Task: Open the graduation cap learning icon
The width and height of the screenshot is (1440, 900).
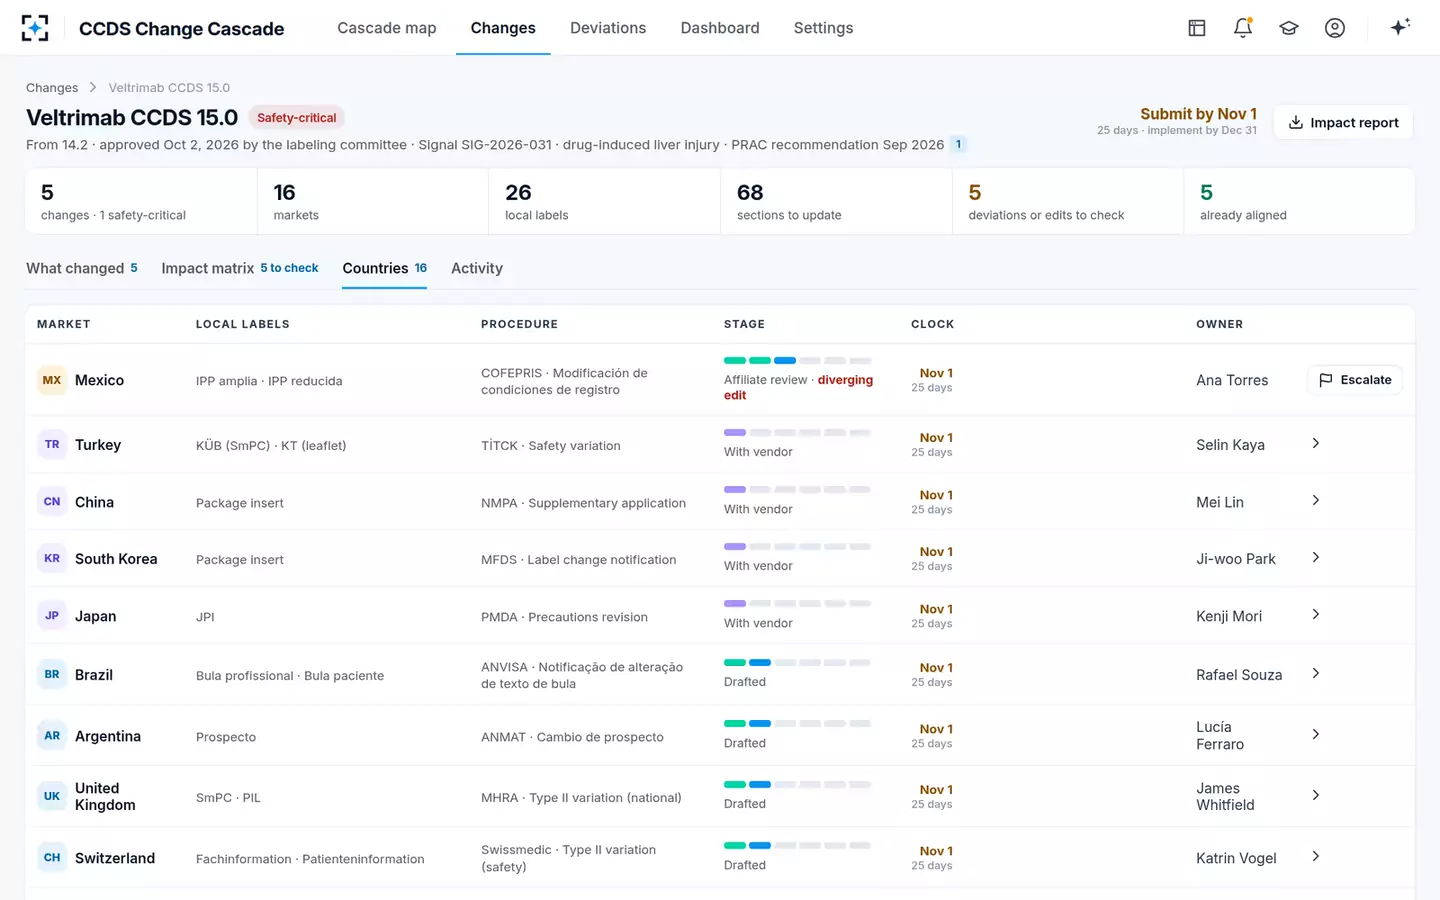Action: [1289, 28]
